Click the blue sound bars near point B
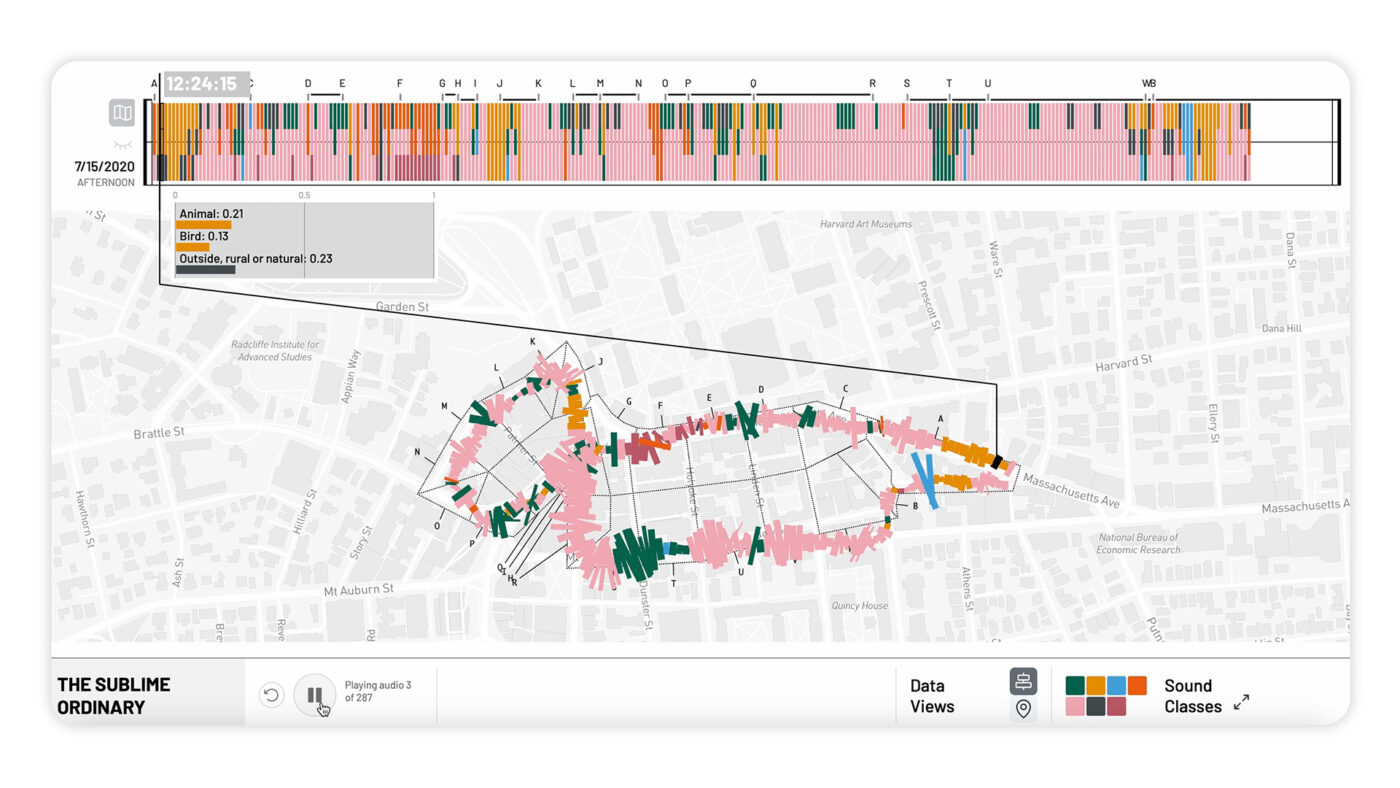The height and width of the screenshot is (788, 1400). pos(925,481)
